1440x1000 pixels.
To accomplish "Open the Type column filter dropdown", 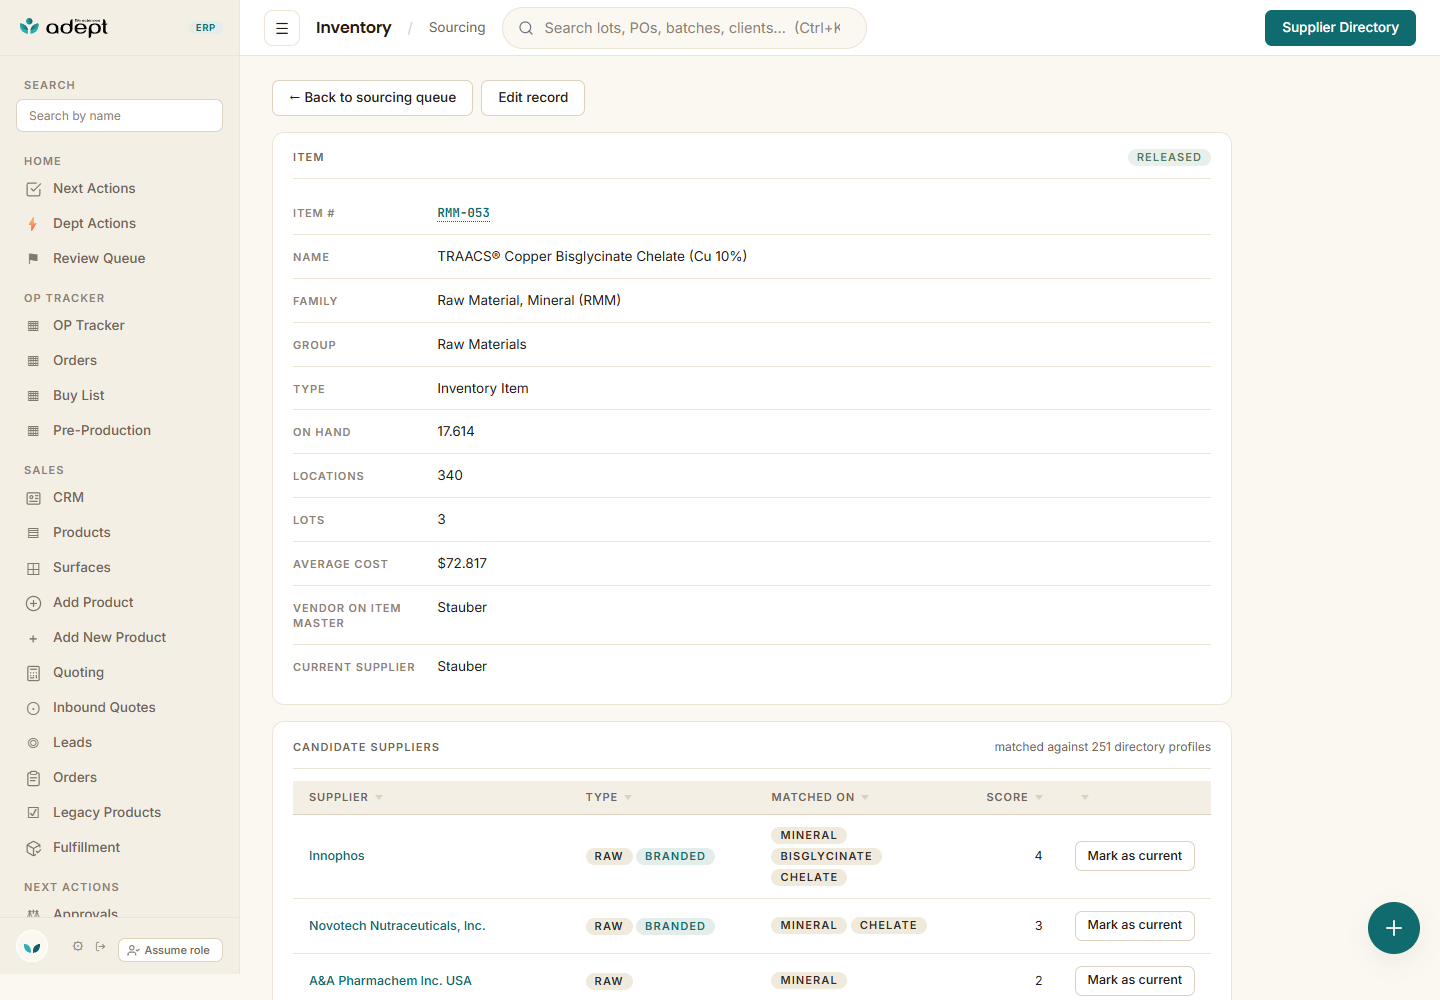I will click(628, 798).
